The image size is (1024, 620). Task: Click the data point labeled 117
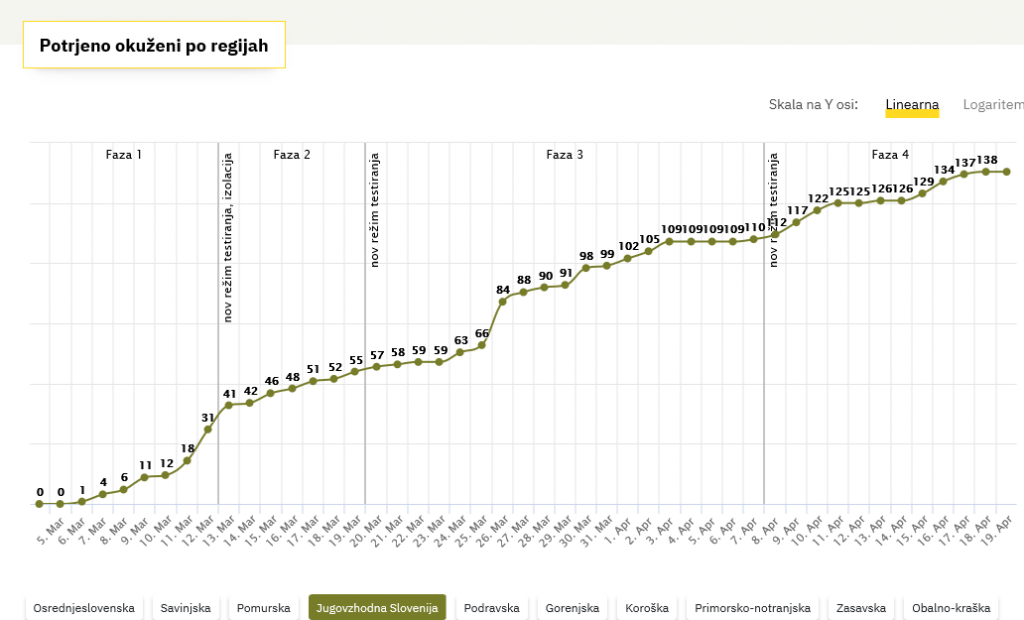click(x=796, y=222)
